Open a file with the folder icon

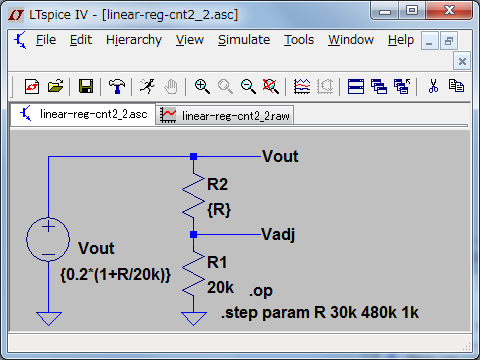pyautogui.click(x=55, y=87)
